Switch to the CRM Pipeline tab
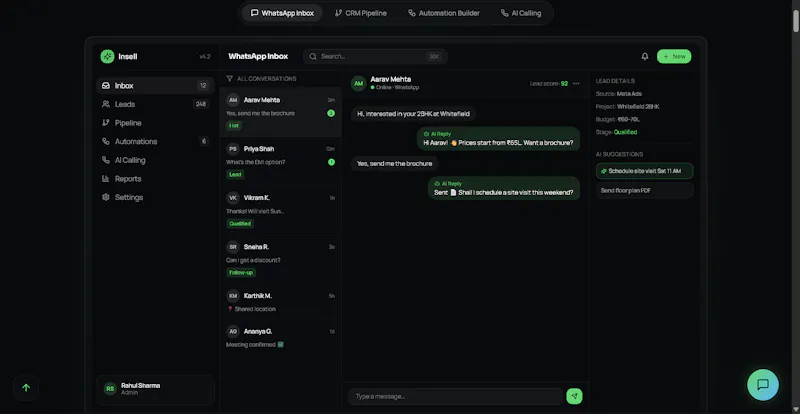This screenshot has height=414, width=800. point(361,13)
